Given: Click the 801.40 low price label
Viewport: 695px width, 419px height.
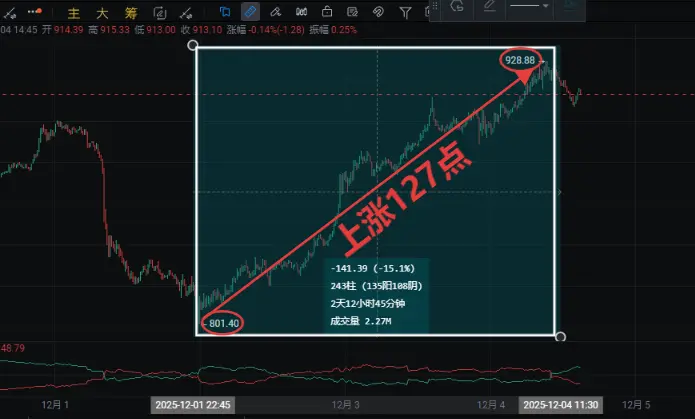Looking at the screenshot, I should (x=224, y=323).
